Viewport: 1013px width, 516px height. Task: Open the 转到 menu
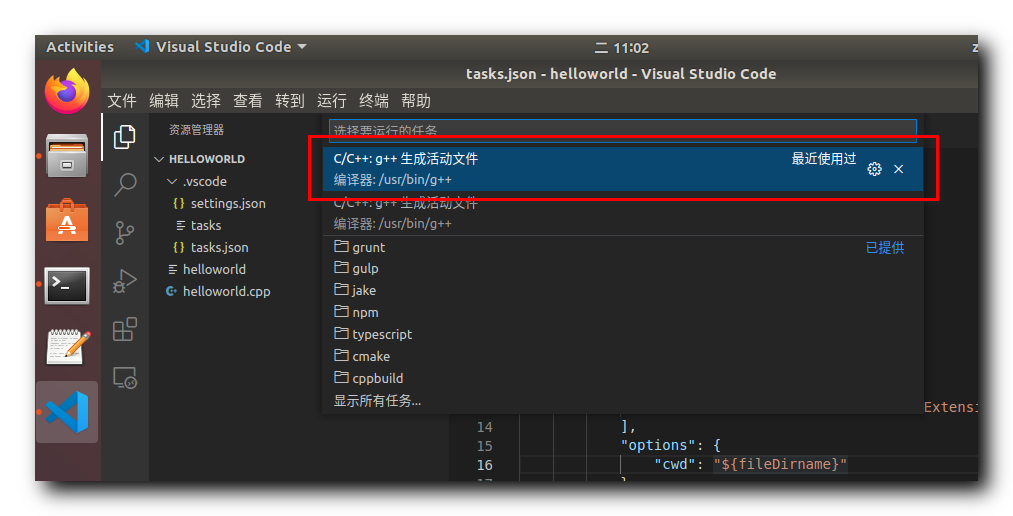pos(289,101)
